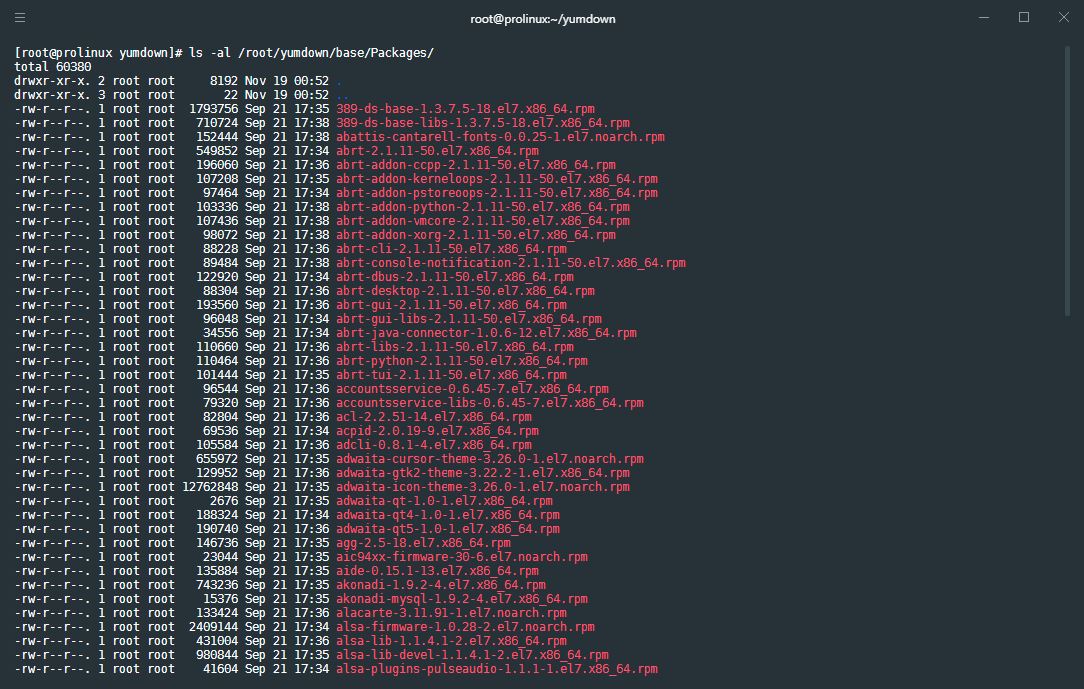Open the hamburger menu icon
Screen dimensions: 1084x689
pos(20,18)
